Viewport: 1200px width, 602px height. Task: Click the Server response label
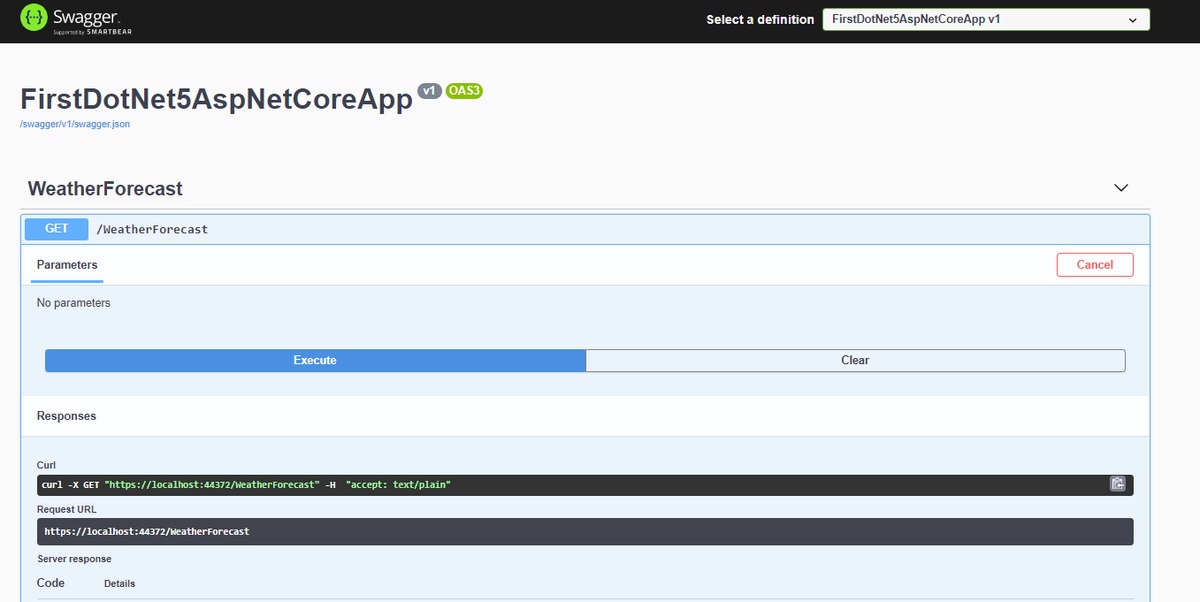pyautogui.click(x=75, y=559)
